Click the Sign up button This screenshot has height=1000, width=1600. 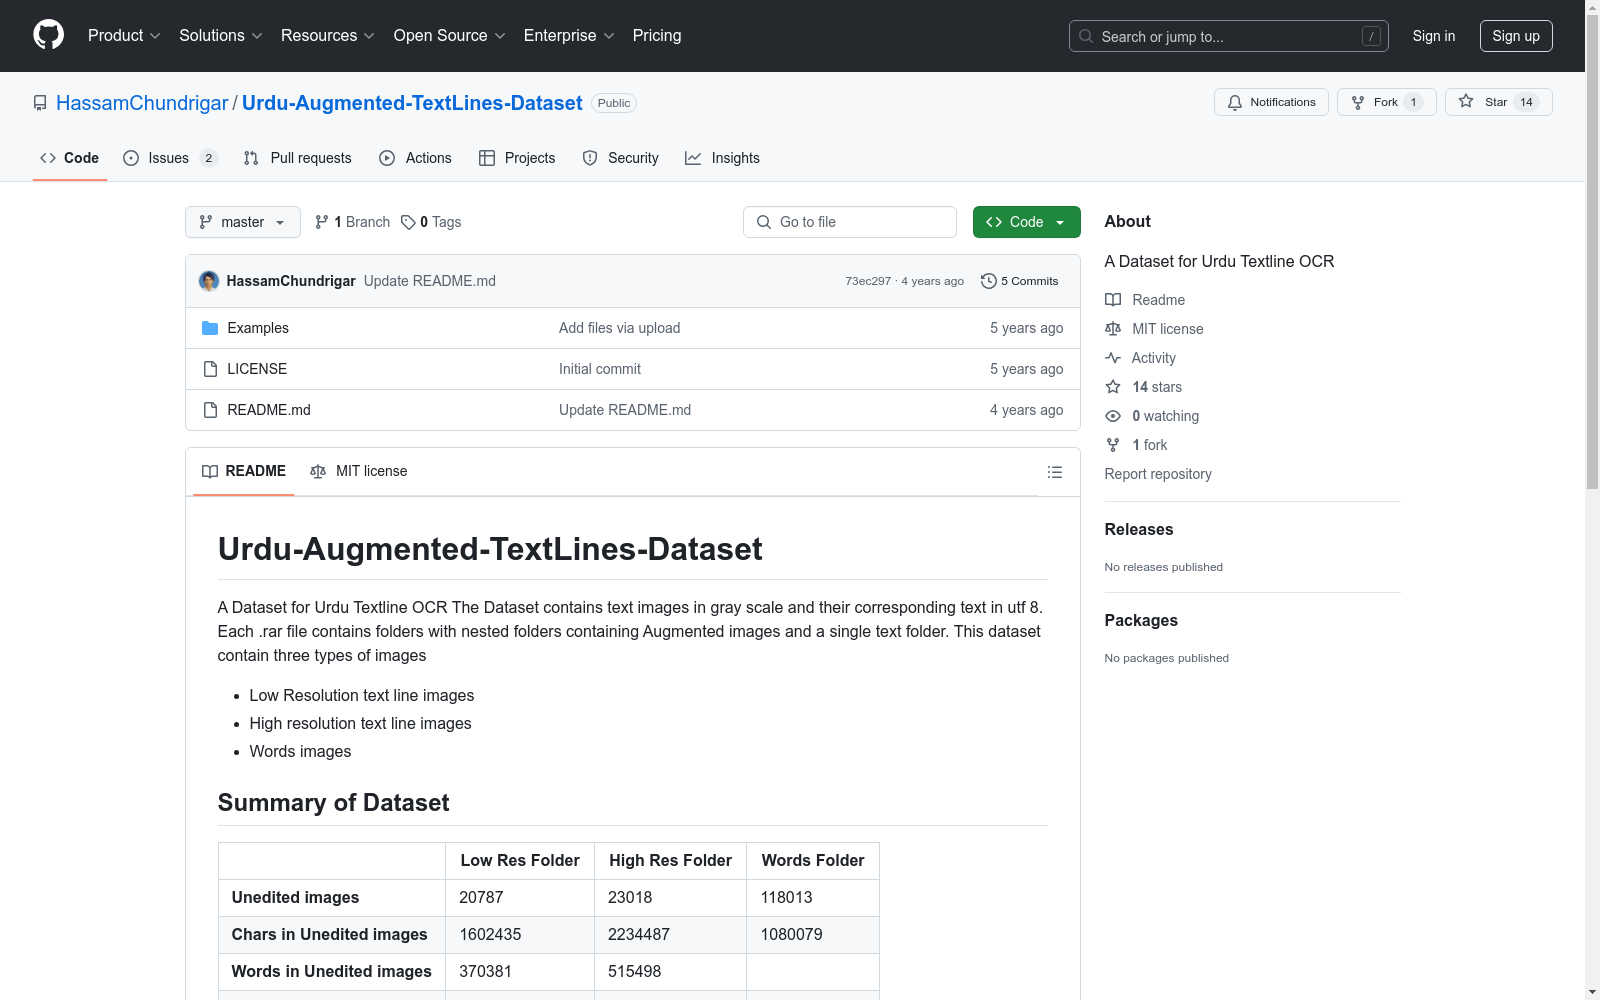tap(1516, 36)
